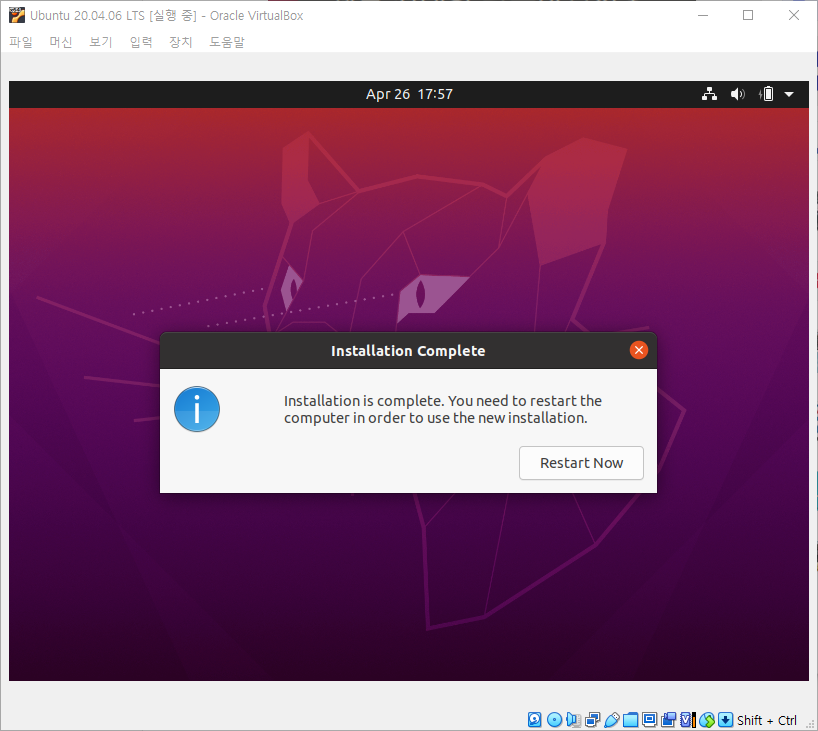Click the keyboard capture arrow icon

coord(725,720)
